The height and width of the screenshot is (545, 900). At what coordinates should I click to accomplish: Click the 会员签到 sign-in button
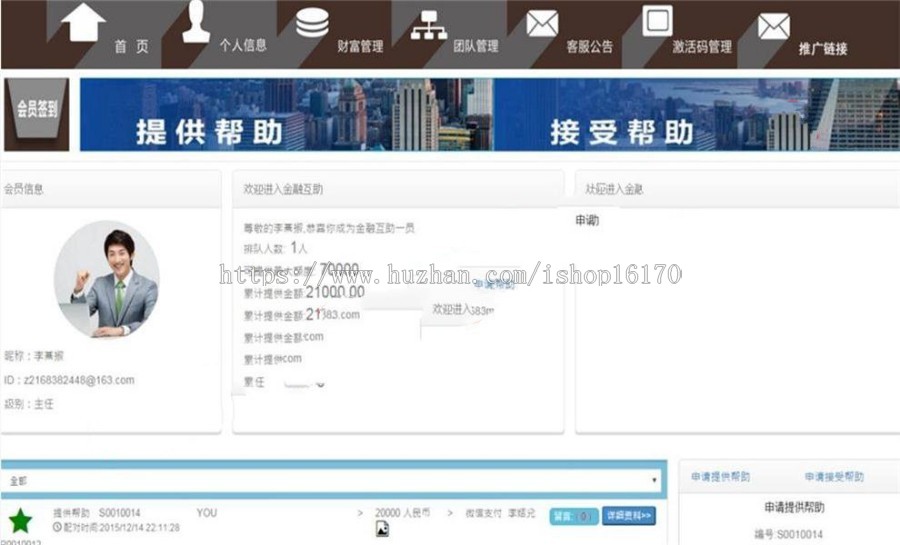click(x=37, y=114)
